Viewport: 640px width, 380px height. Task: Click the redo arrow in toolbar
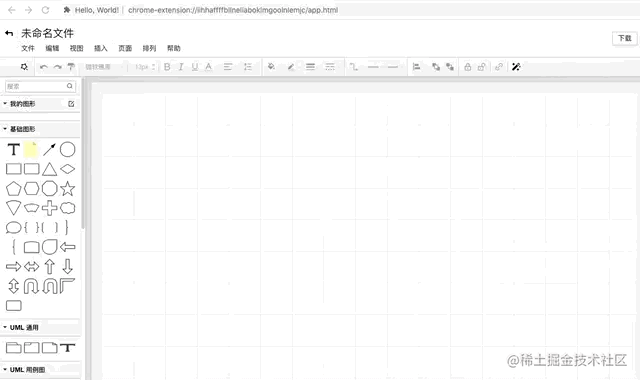tap(58, 67)
